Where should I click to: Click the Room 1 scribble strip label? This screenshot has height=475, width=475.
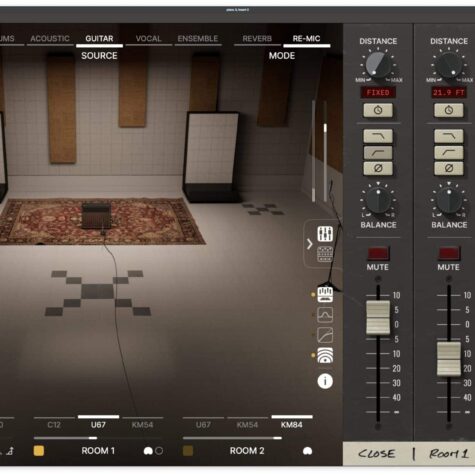[448, 454]
